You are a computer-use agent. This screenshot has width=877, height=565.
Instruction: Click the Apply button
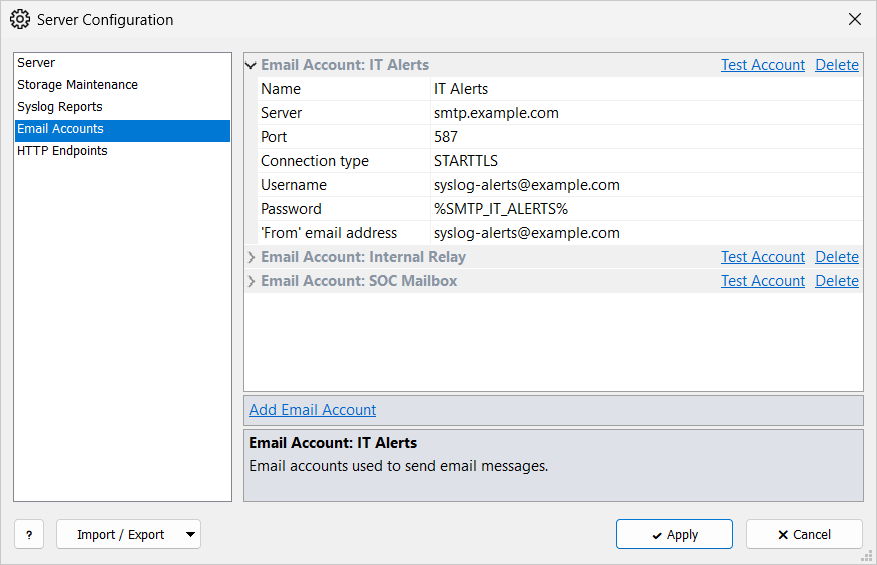coord(674,534)
